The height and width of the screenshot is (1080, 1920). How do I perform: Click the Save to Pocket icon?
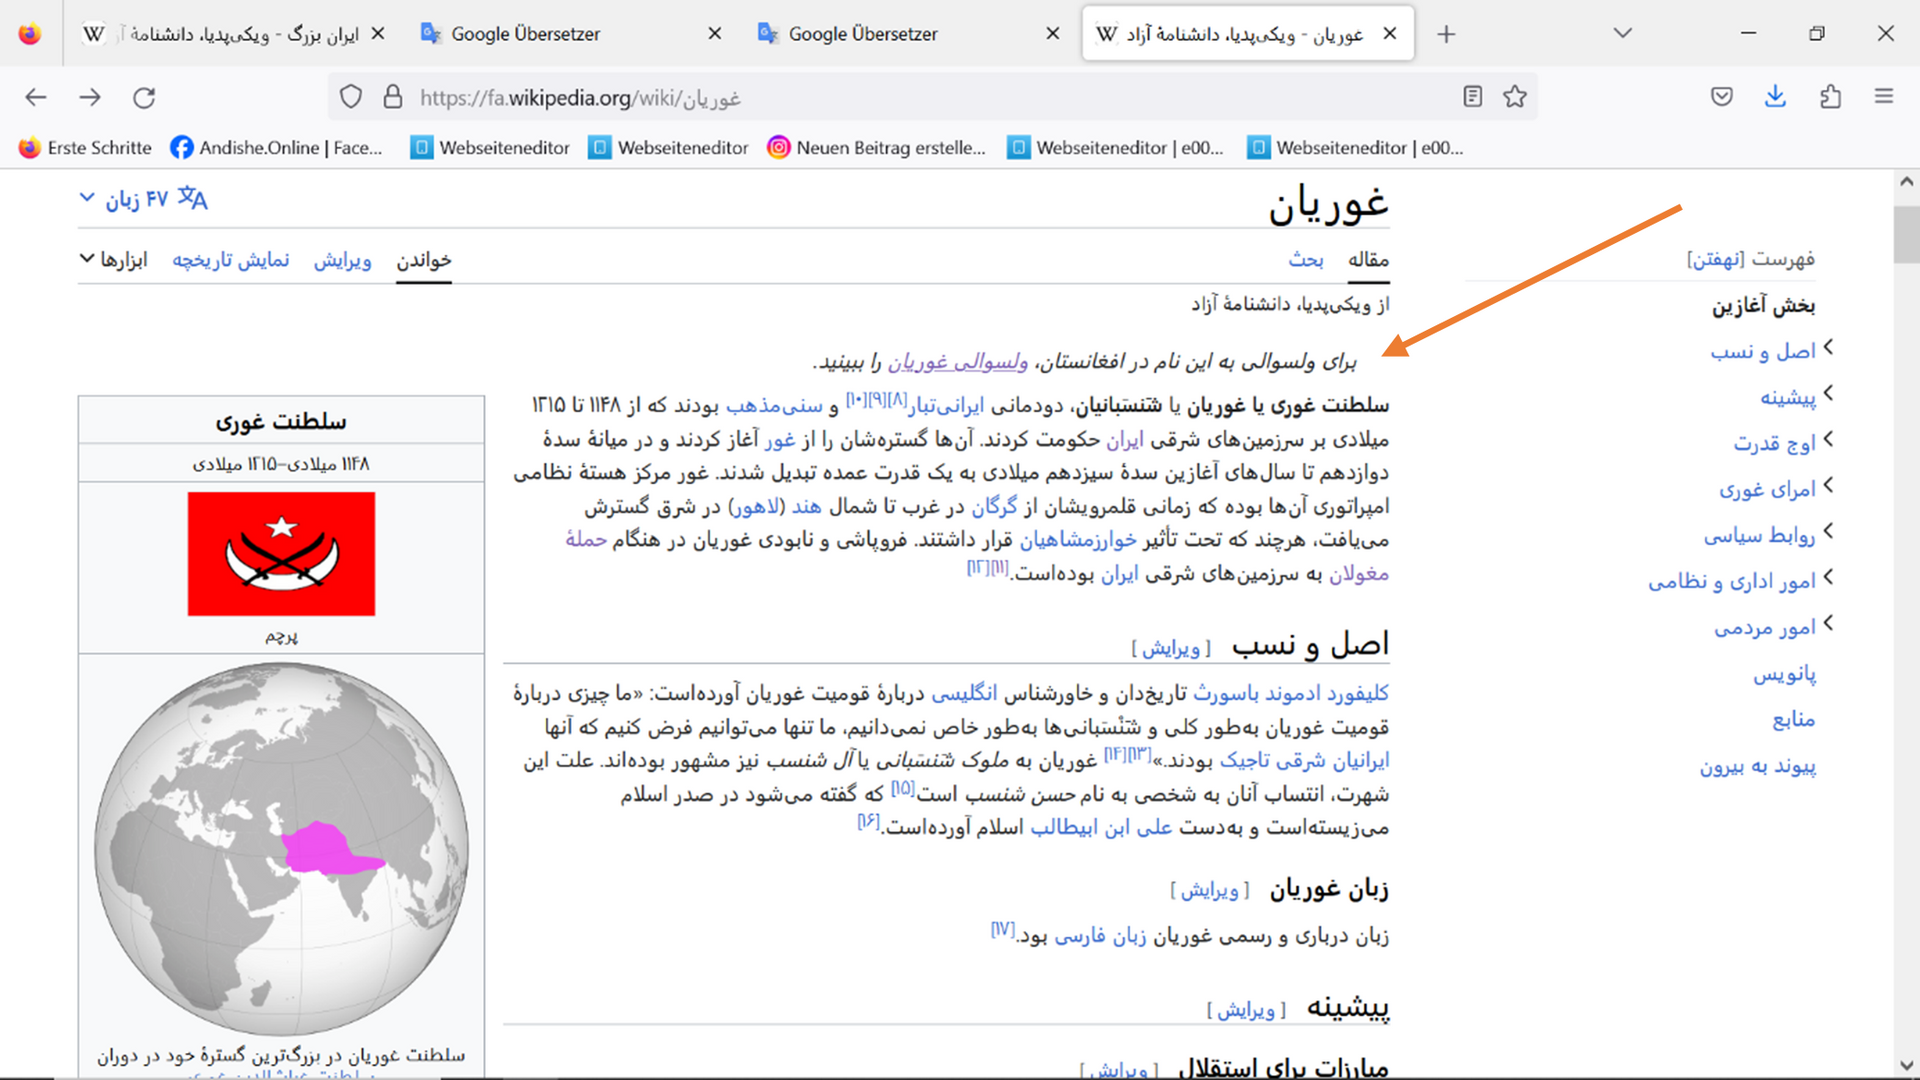click(x=1721, y=97)
